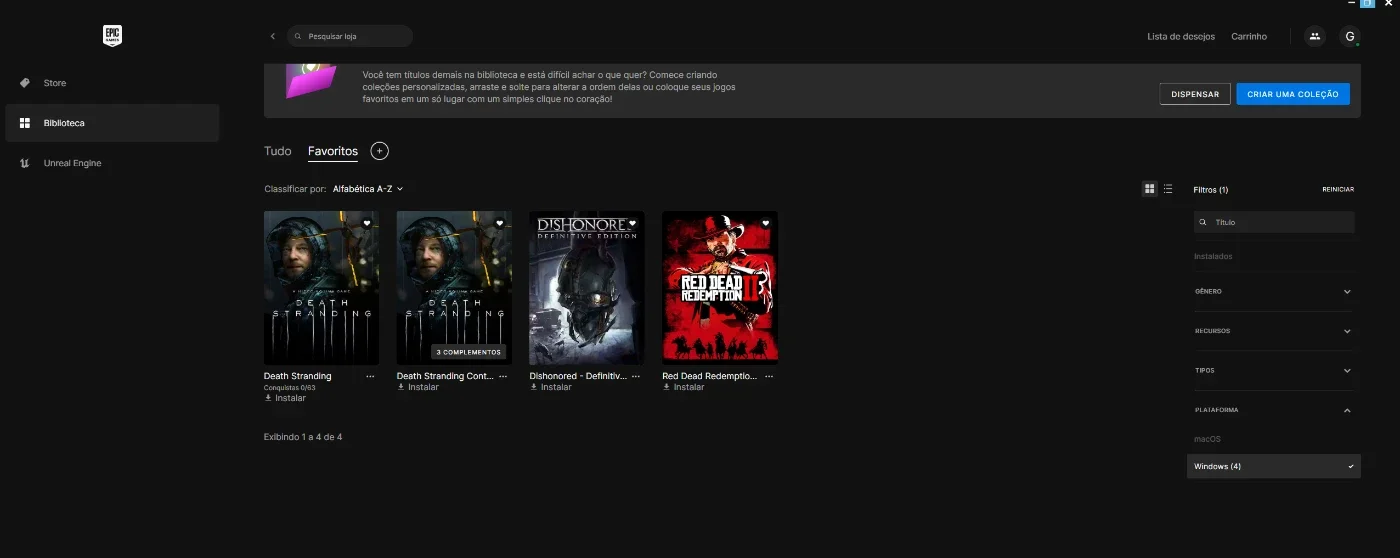Open the Alfabética A-Z sort dropdown
Screen dimensions: 1400x558
tap(368, 188)
